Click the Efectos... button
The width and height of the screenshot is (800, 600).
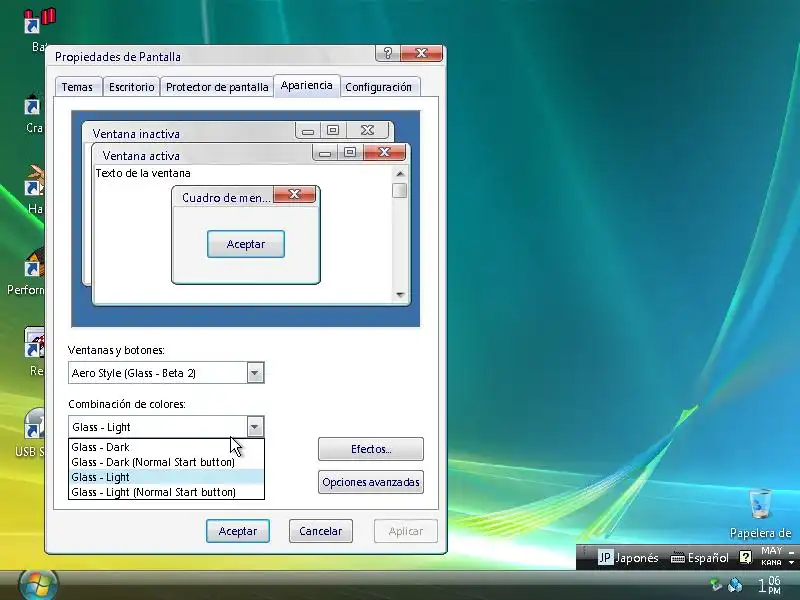pos(371,449)
